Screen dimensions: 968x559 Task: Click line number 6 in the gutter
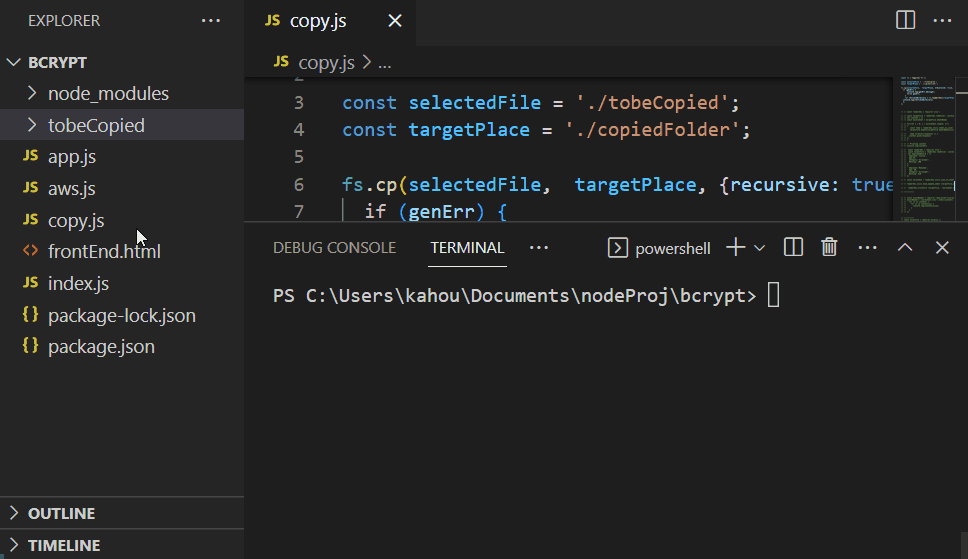point(299,185)
